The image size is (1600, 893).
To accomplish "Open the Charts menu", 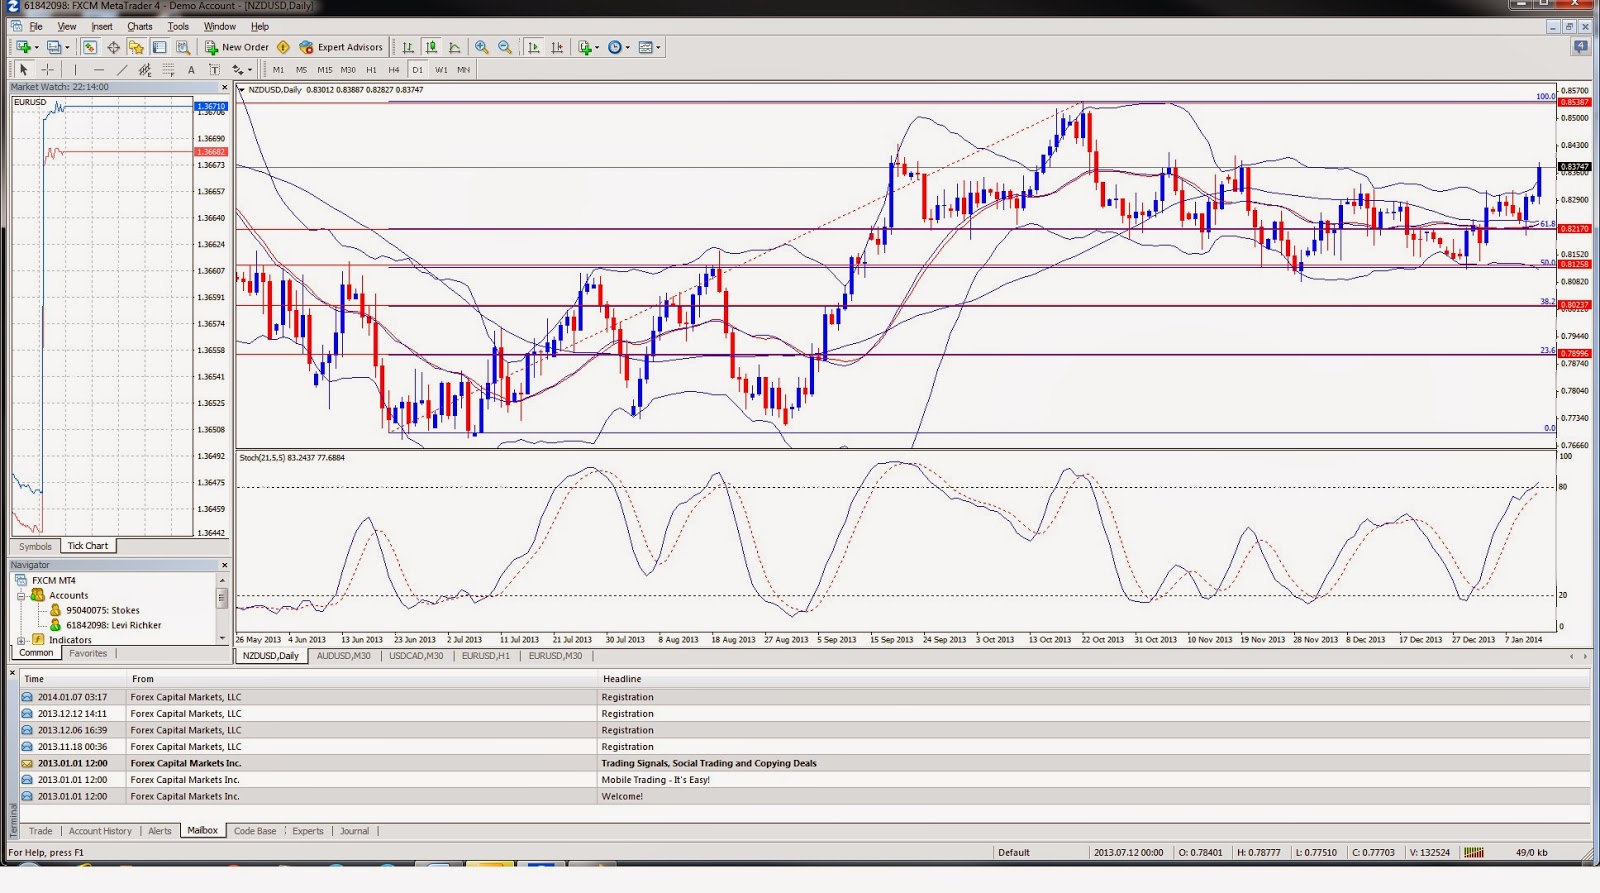I will [140, 27].
